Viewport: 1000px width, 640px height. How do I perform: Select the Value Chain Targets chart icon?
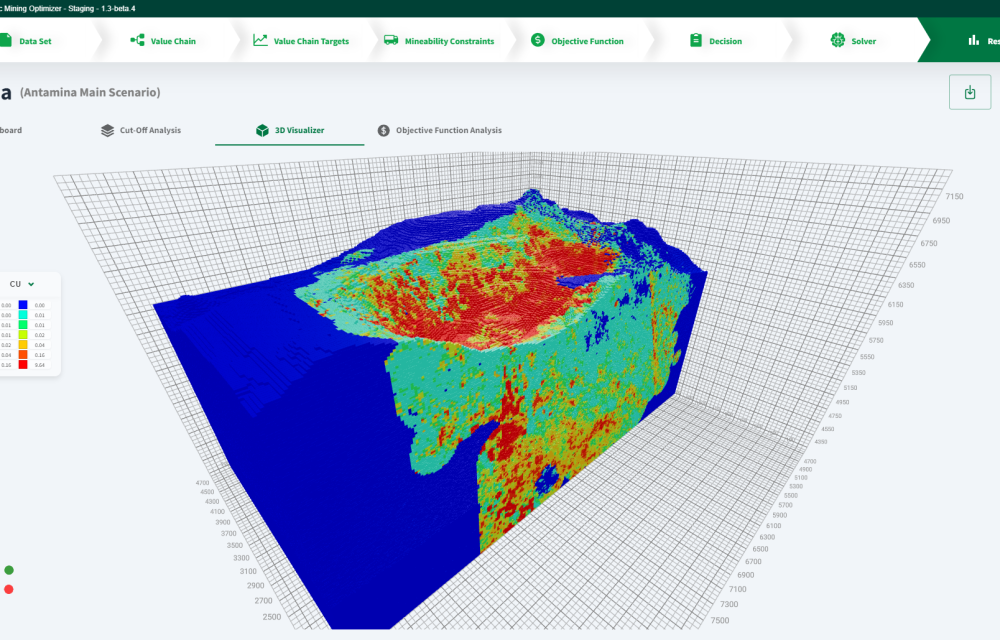coord(260,41)
